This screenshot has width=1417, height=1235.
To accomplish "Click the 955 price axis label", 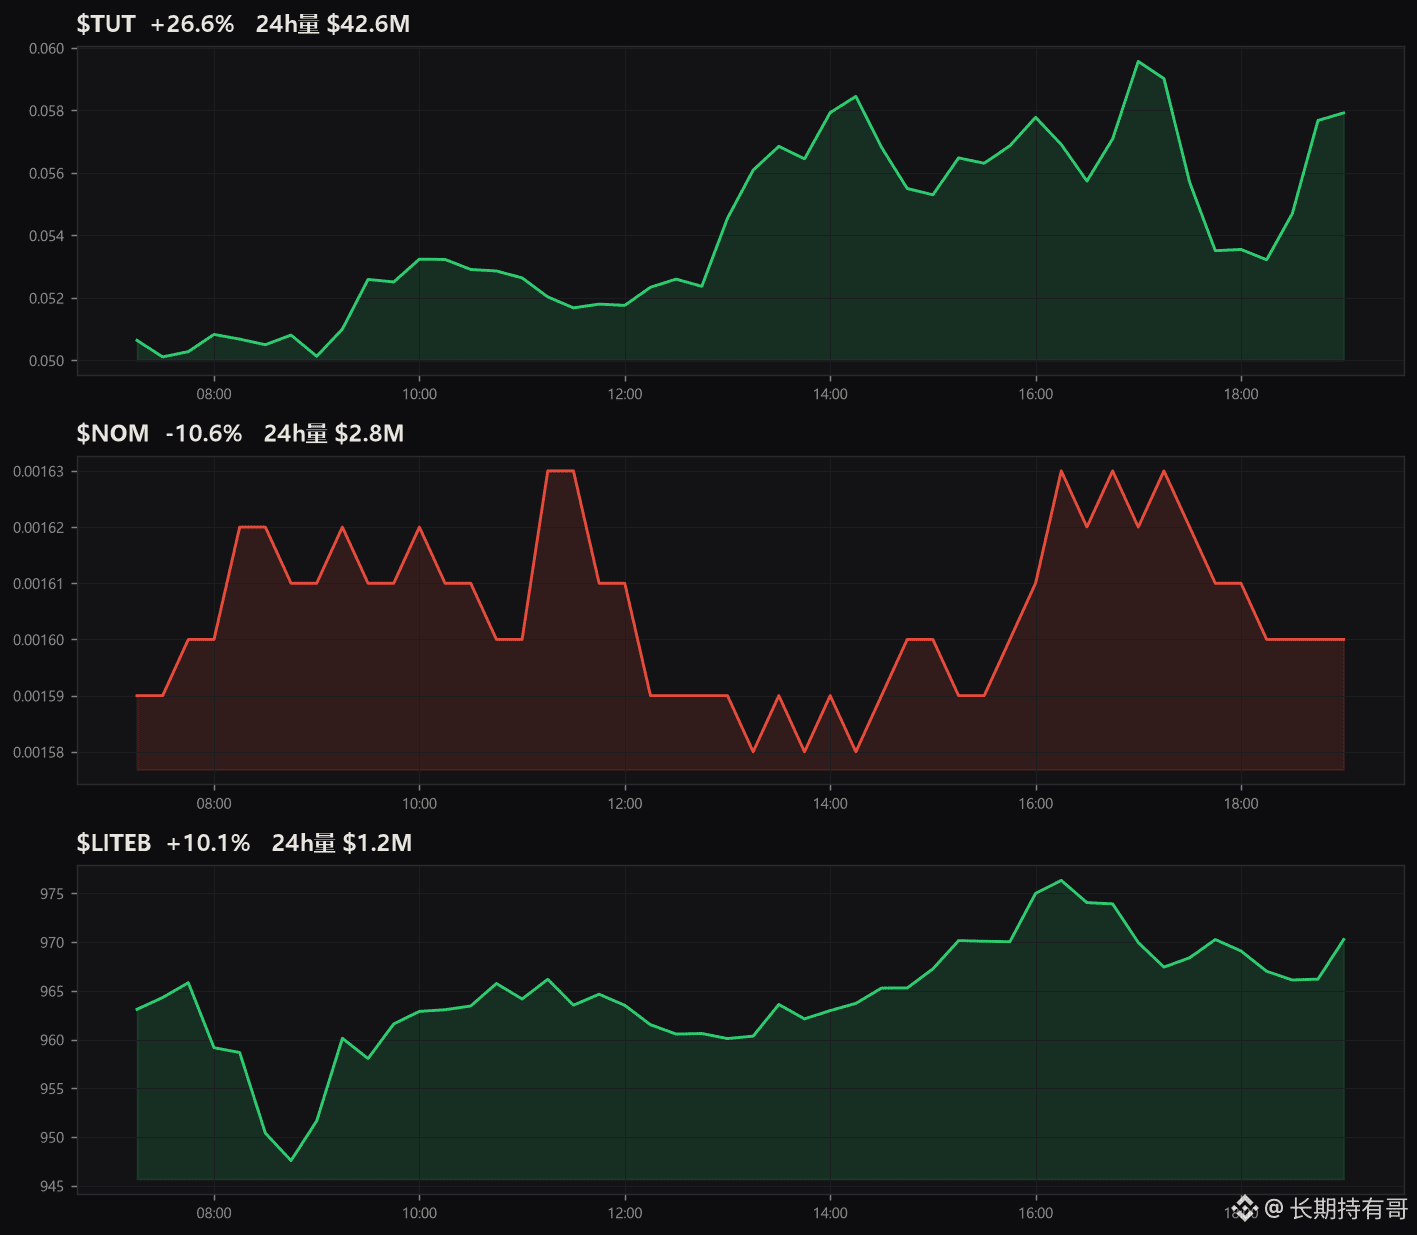I will [52, 1089].
